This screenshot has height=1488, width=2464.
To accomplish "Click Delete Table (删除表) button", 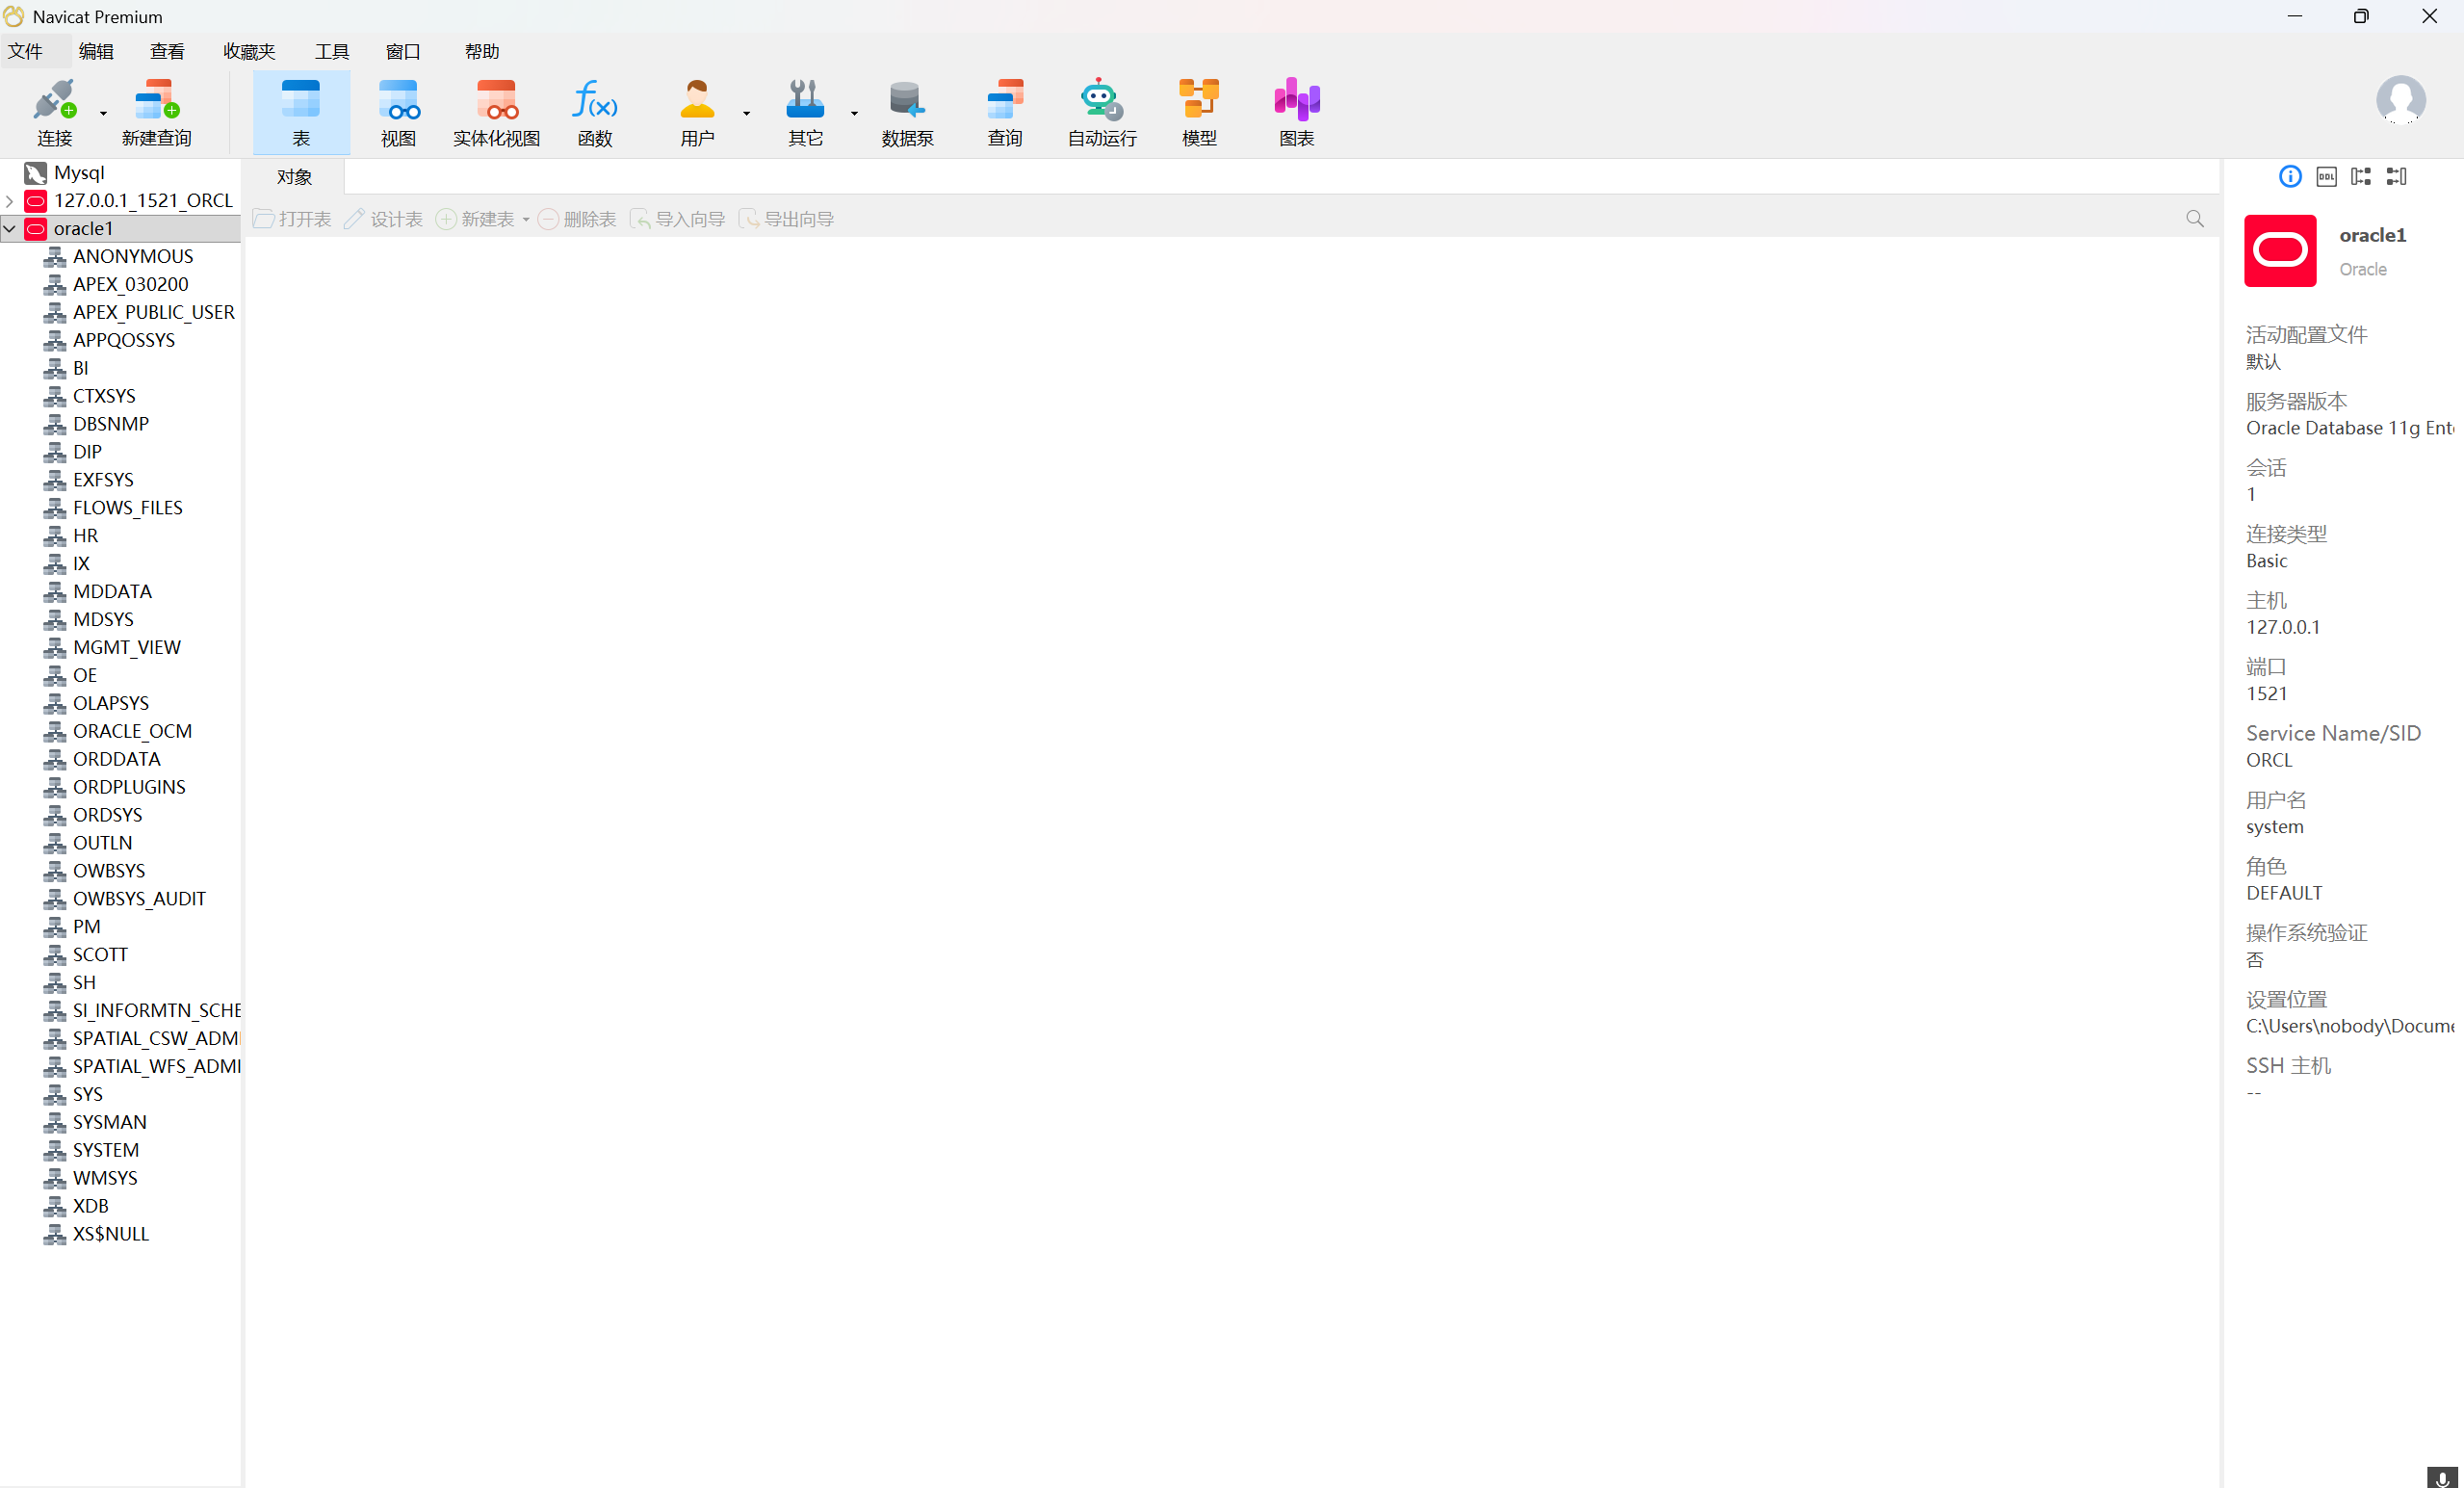I will pyautogui.click(x=577, y=219).
